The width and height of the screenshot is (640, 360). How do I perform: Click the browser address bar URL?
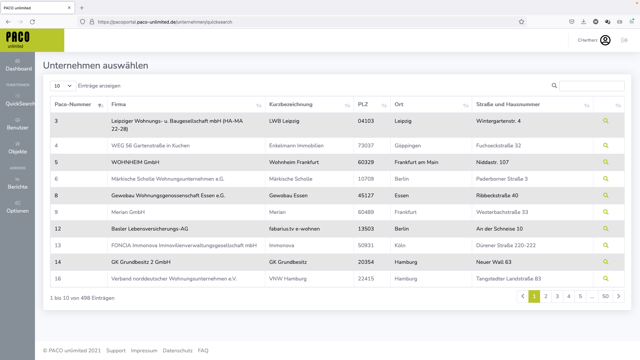(165, 22)
